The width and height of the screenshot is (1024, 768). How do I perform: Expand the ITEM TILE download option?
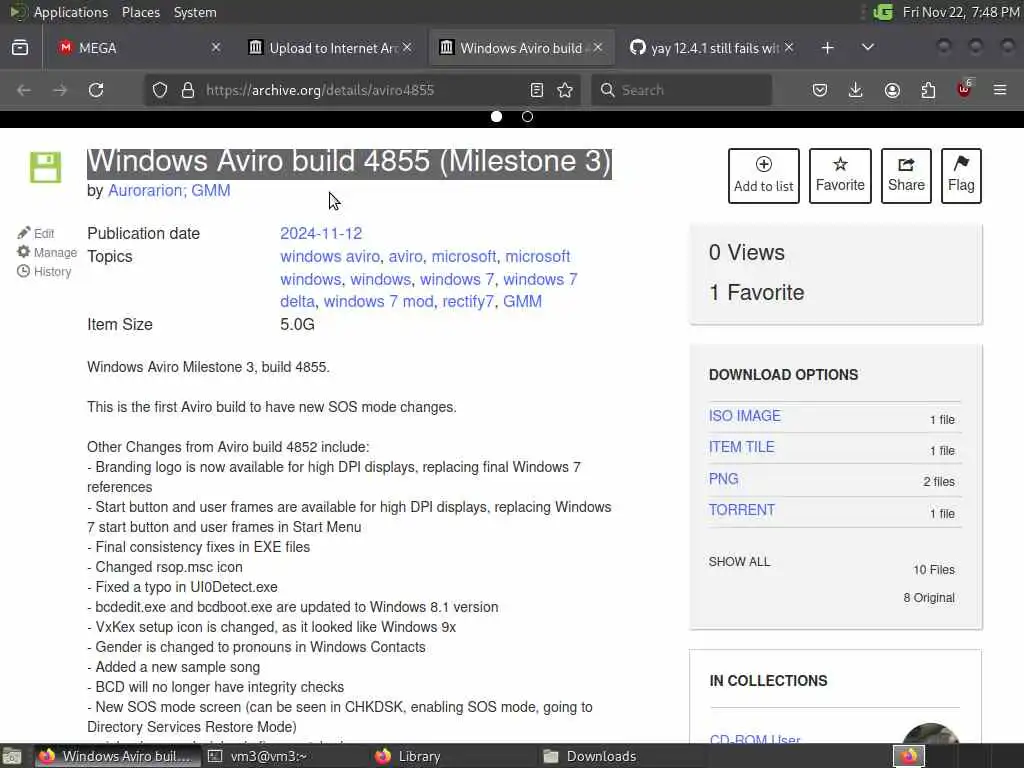741,447
